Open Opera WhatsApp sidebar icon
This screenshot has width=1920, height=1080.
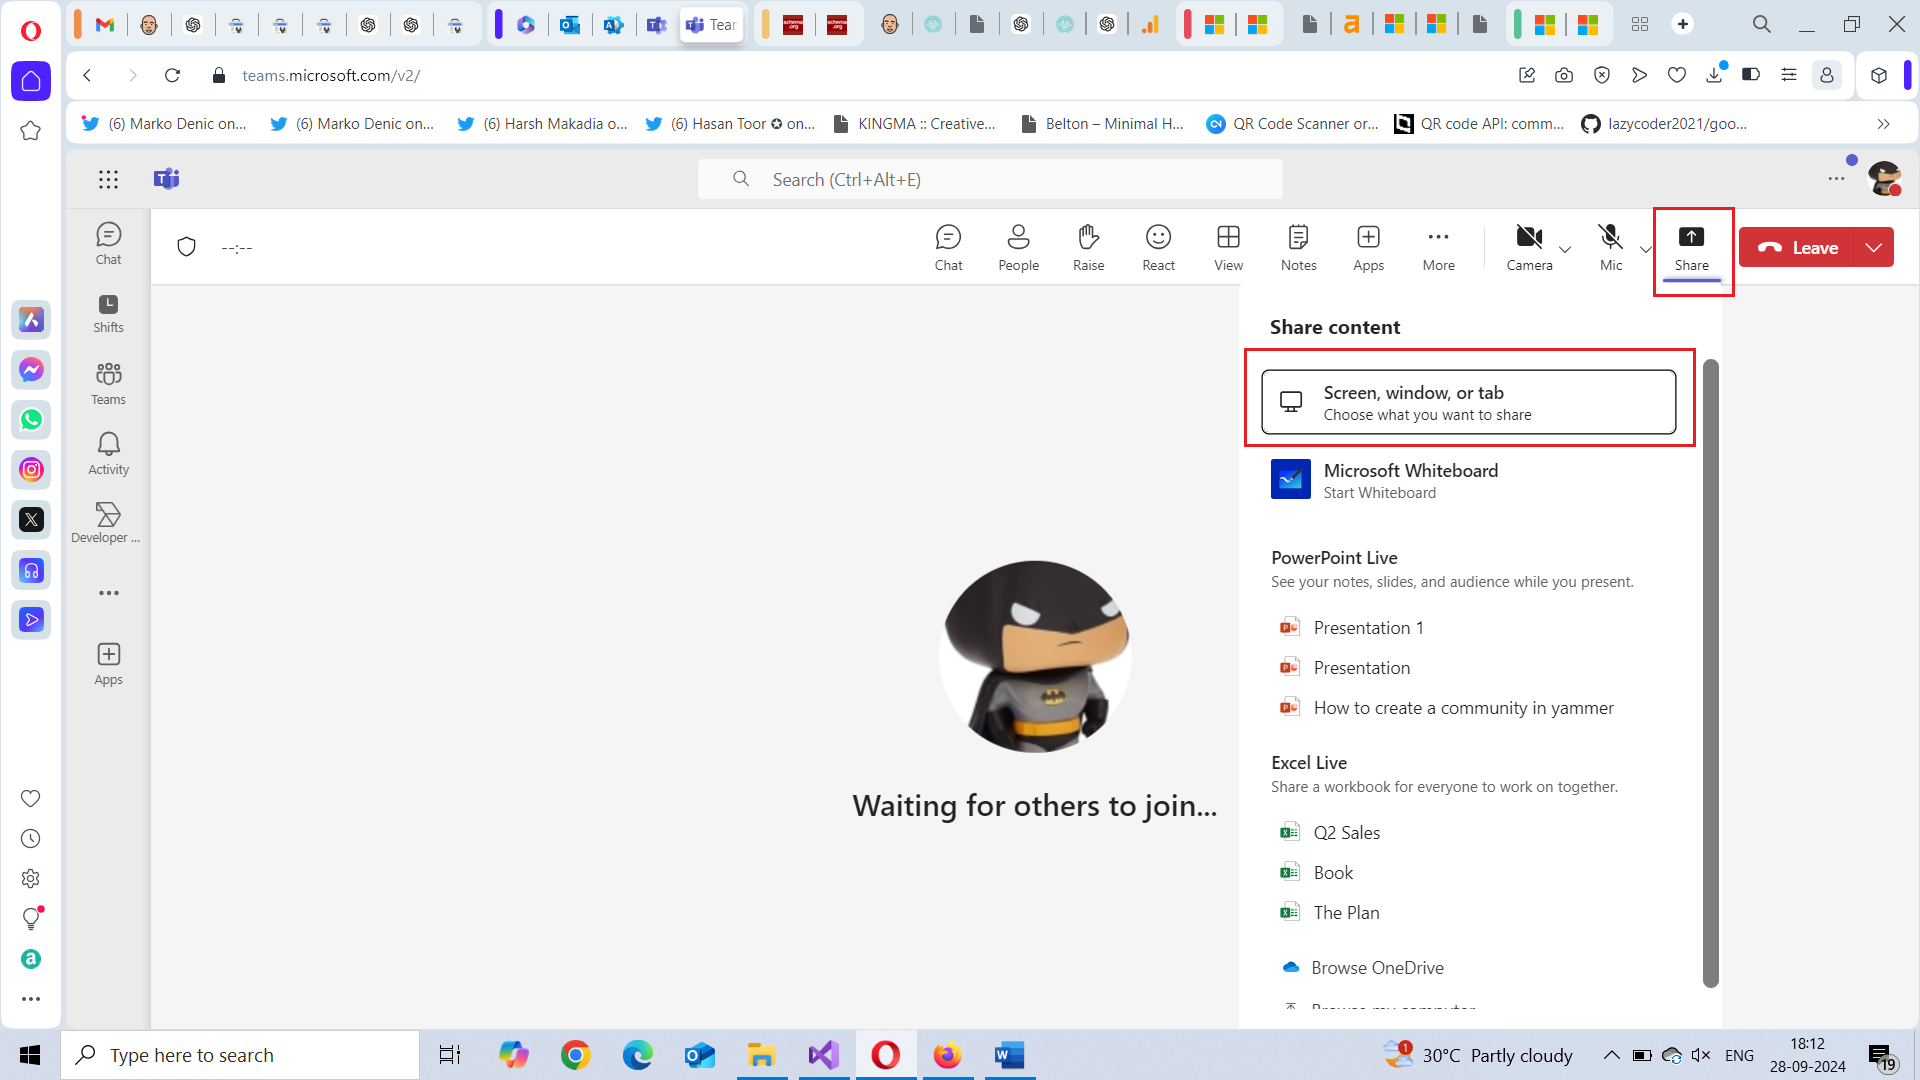pyautogui.click(x=31, y=420)
